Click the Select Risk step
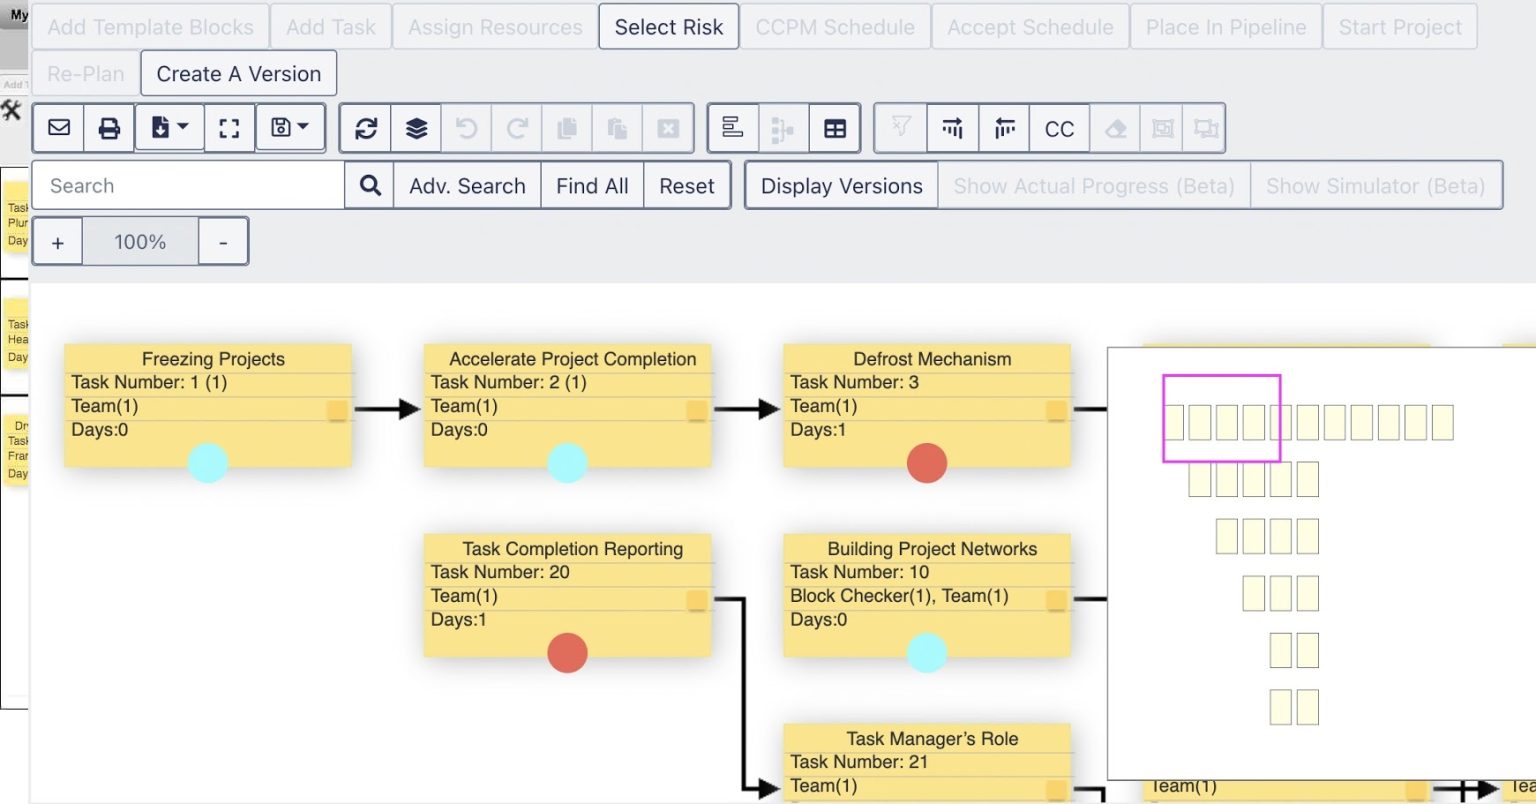 pos(669,27)
